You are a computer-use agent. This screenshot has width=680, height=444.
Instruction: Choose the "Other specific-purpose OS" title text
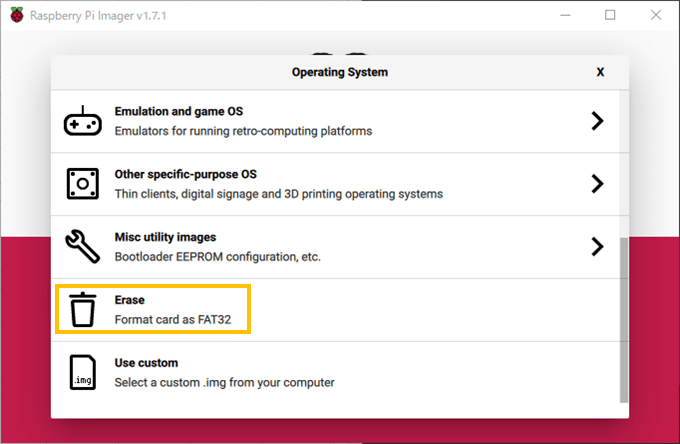click(x=187, y=174)
